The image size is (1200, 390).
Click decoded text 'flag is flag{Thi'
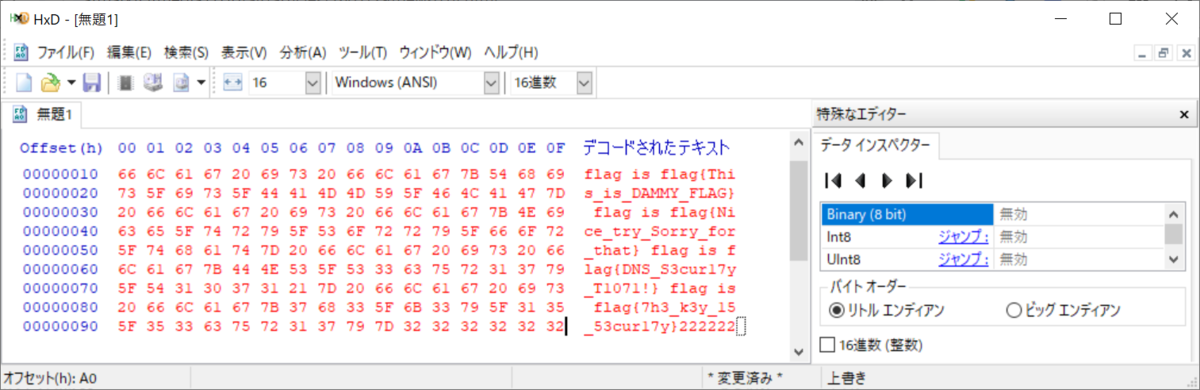click(660, 174)
